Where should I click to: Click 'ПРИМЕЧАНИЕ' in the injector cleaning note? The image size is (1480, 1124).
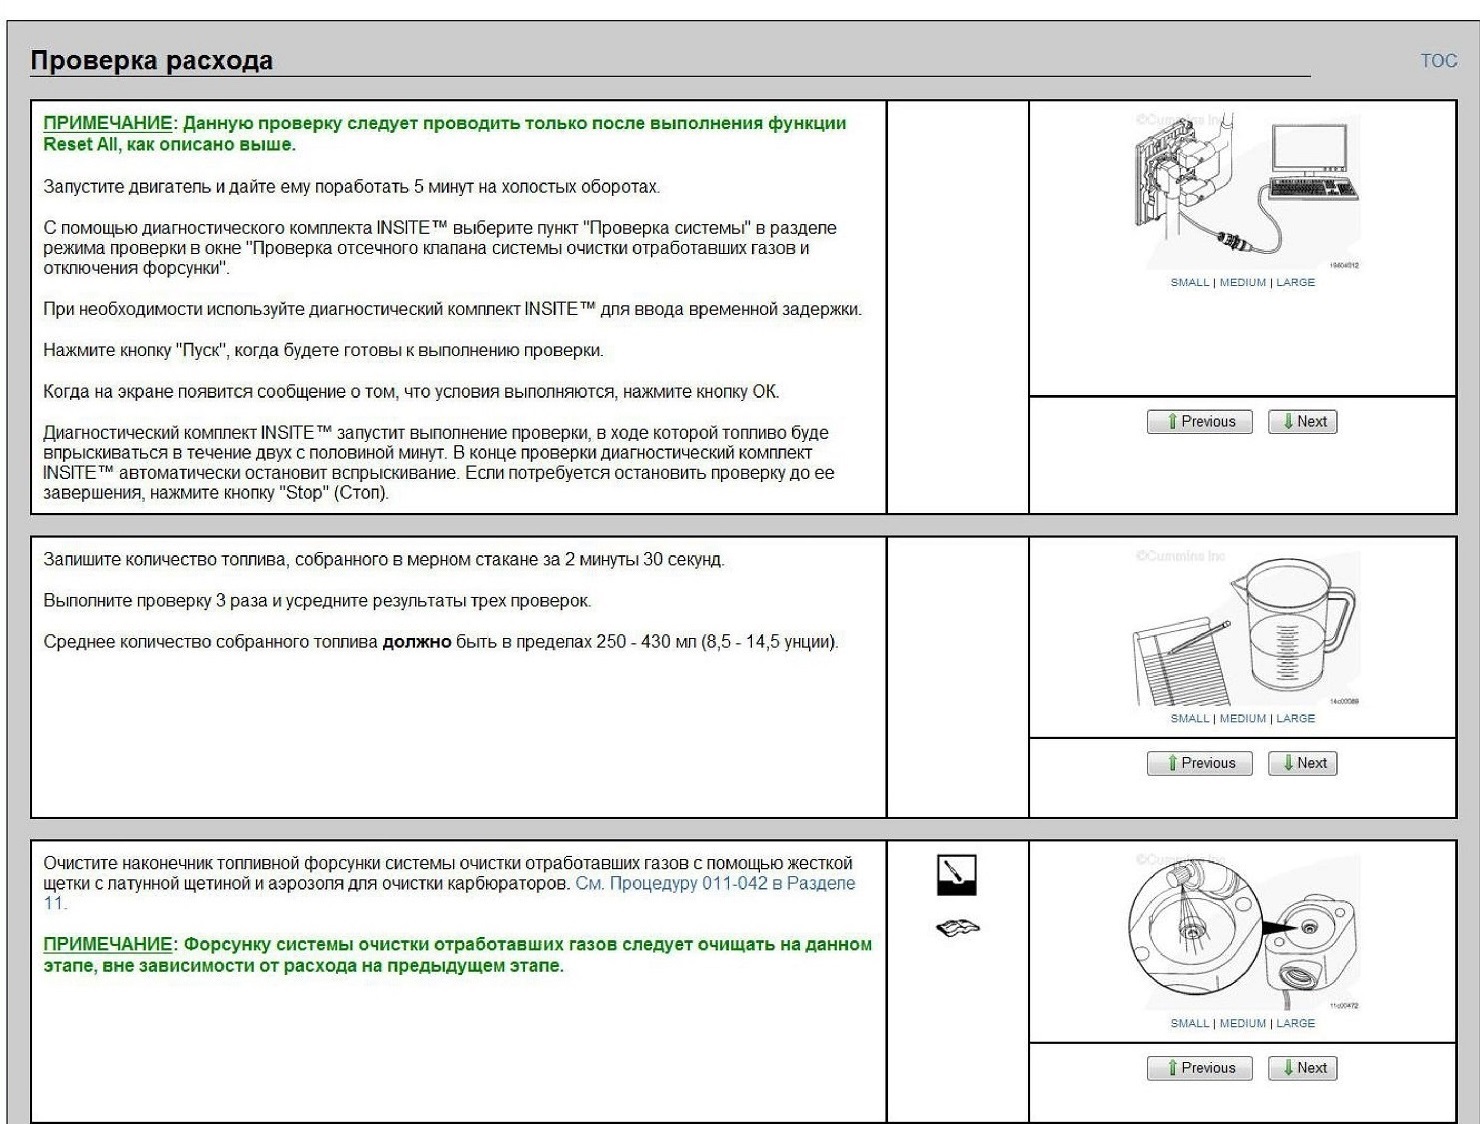point(108,944)
